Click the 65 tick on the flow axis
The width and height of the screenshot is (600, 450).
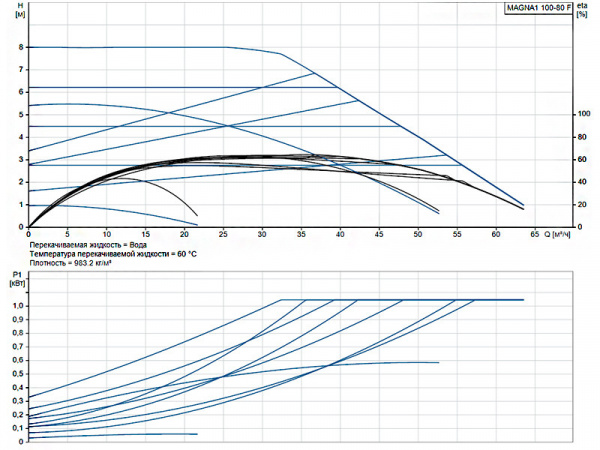click(534, 234)
